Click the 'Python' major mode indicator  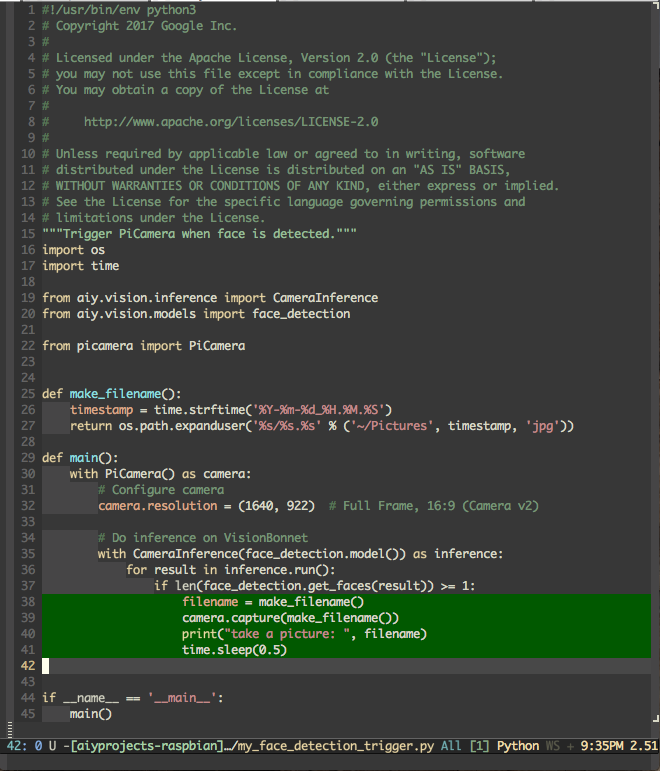tap(518, 746)
